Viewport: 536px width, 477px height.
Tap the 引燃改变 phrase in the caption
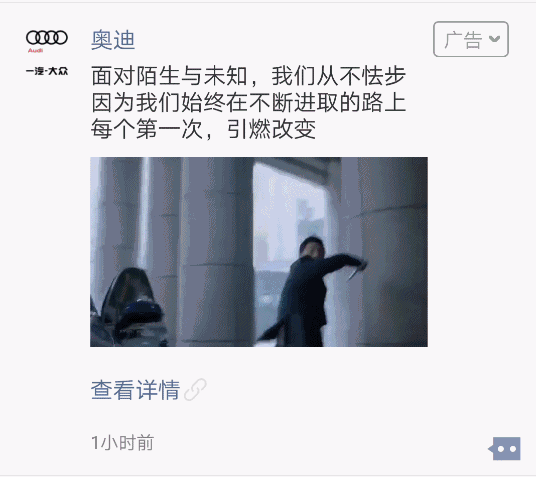271,129
